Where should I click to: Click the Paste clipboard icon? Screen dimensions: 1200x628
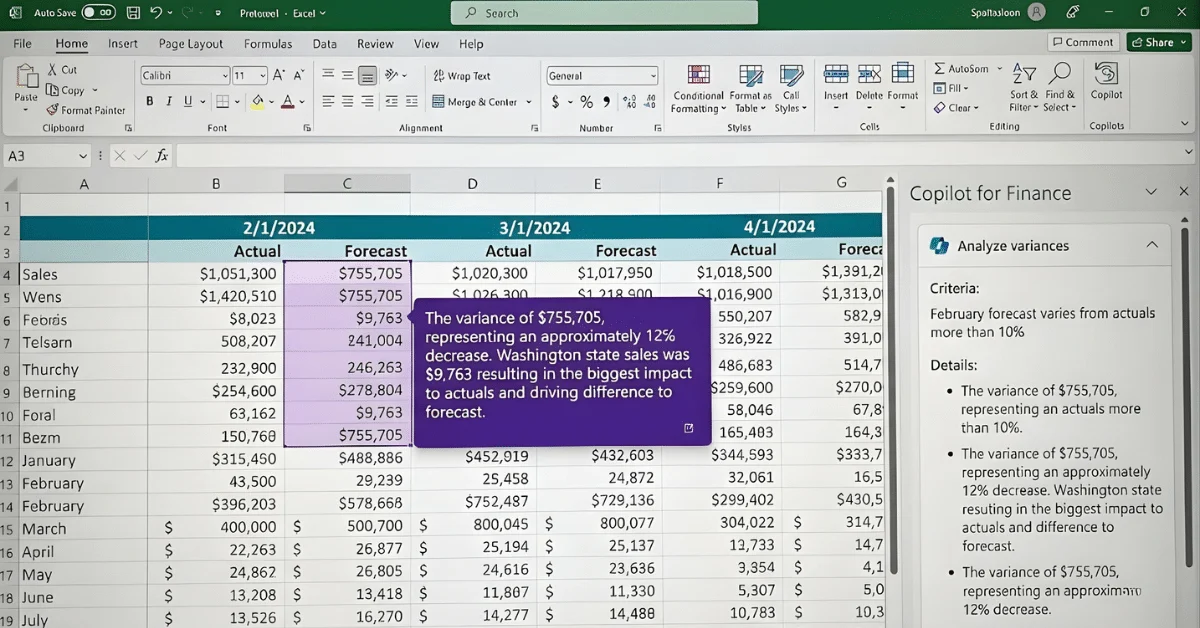tap(26, 78)
